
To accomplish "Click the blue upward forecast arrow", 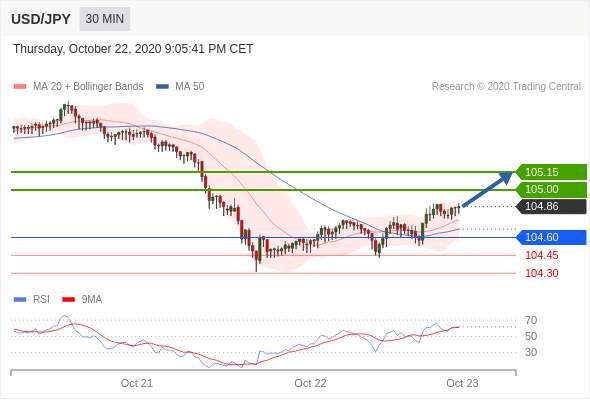I will click(x=487, y=189).
